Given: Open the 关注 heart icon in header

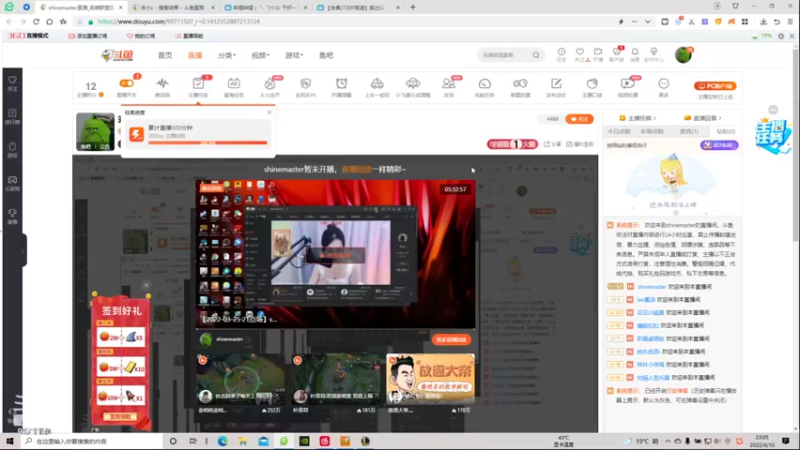Looking at the screenshot, I should click(580, 52).
